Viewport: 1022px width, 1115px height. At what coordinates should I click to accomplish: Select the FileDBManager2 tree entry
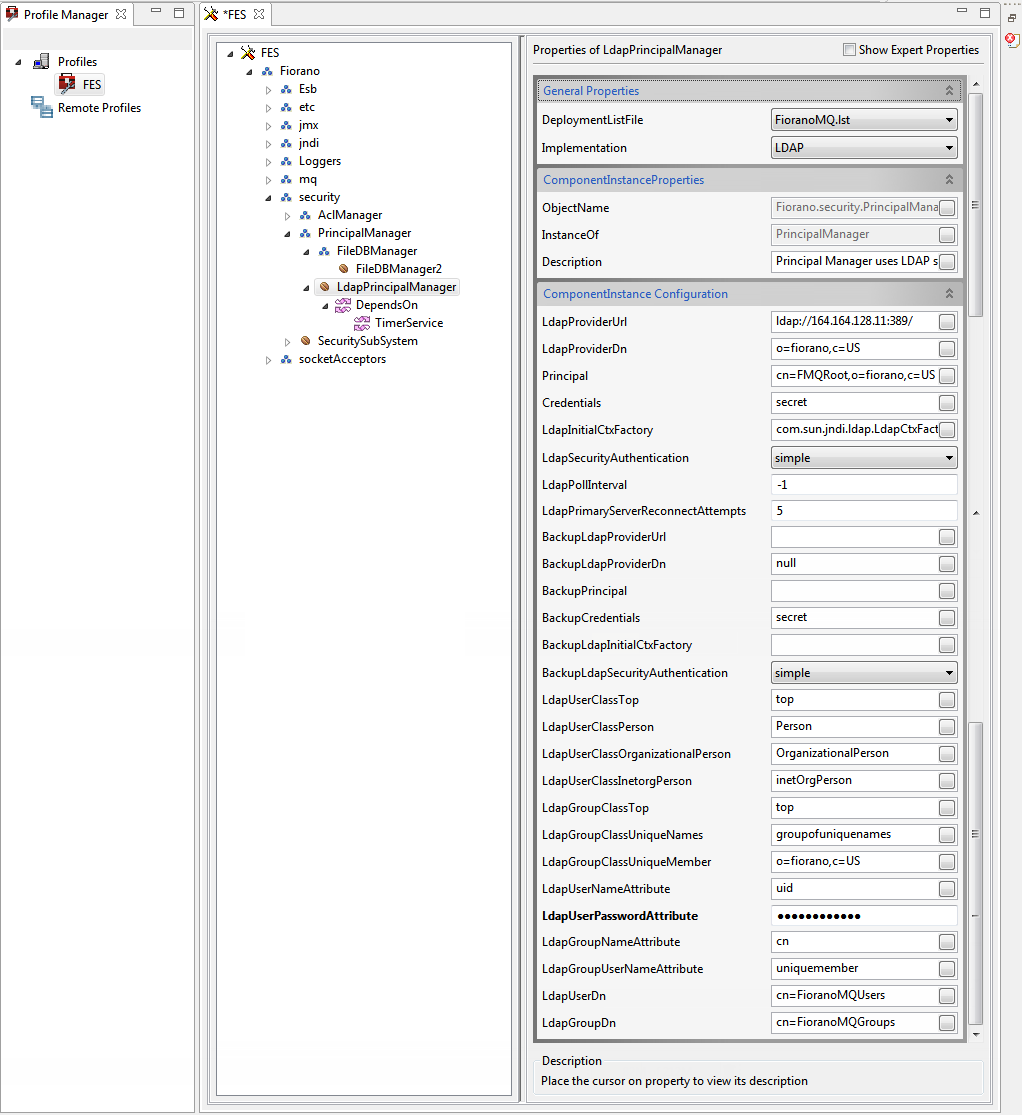coord(399,269)
